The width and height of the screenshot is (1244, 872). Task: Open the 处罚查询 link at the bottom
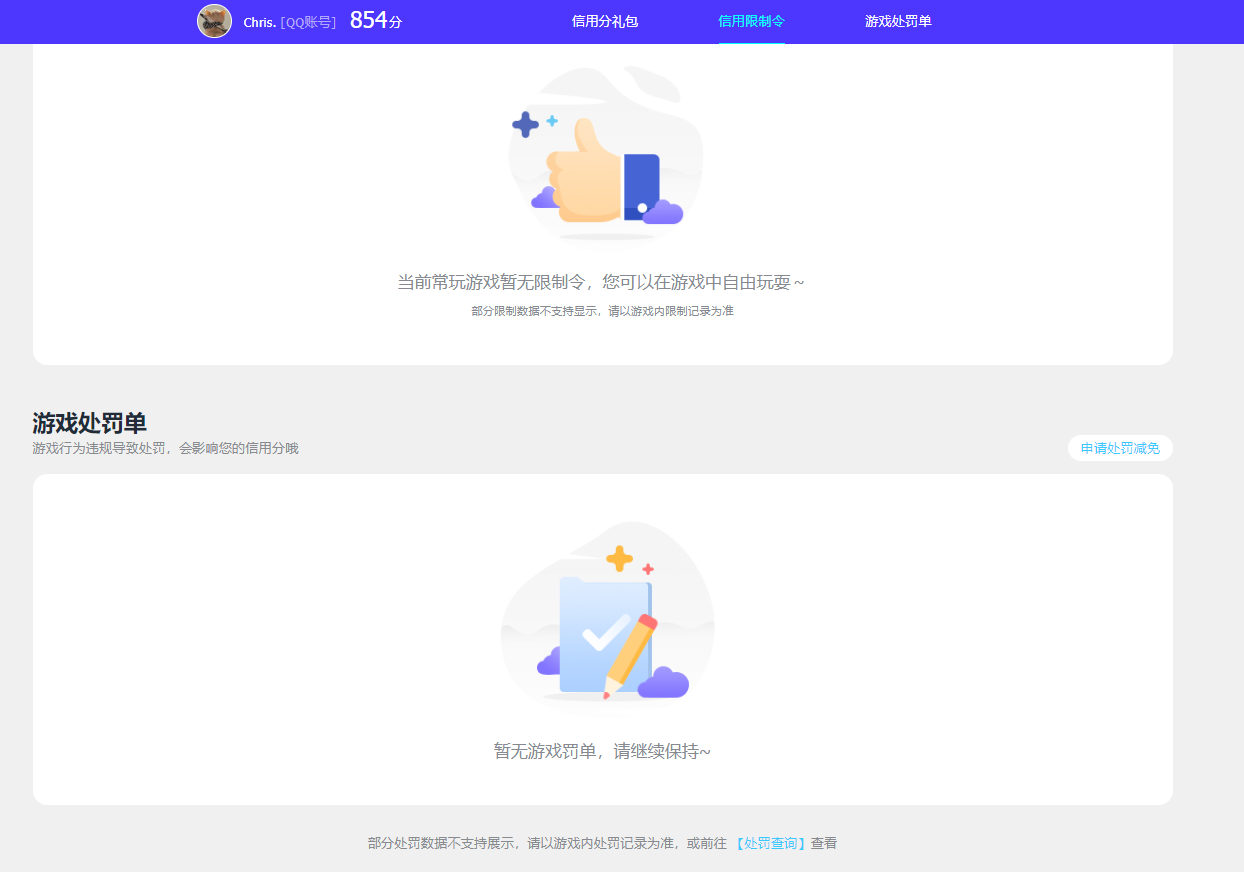pos(772,843)
